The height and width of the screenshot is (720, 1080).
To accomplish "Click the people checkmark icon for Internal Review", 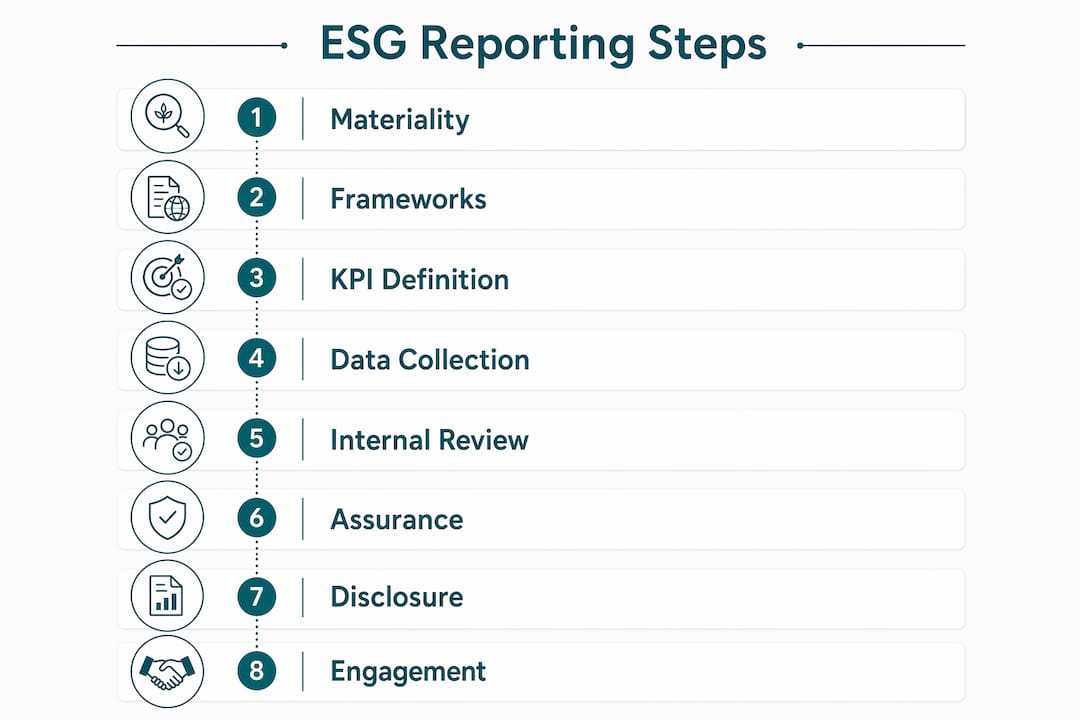I will [x=167, y=438].
